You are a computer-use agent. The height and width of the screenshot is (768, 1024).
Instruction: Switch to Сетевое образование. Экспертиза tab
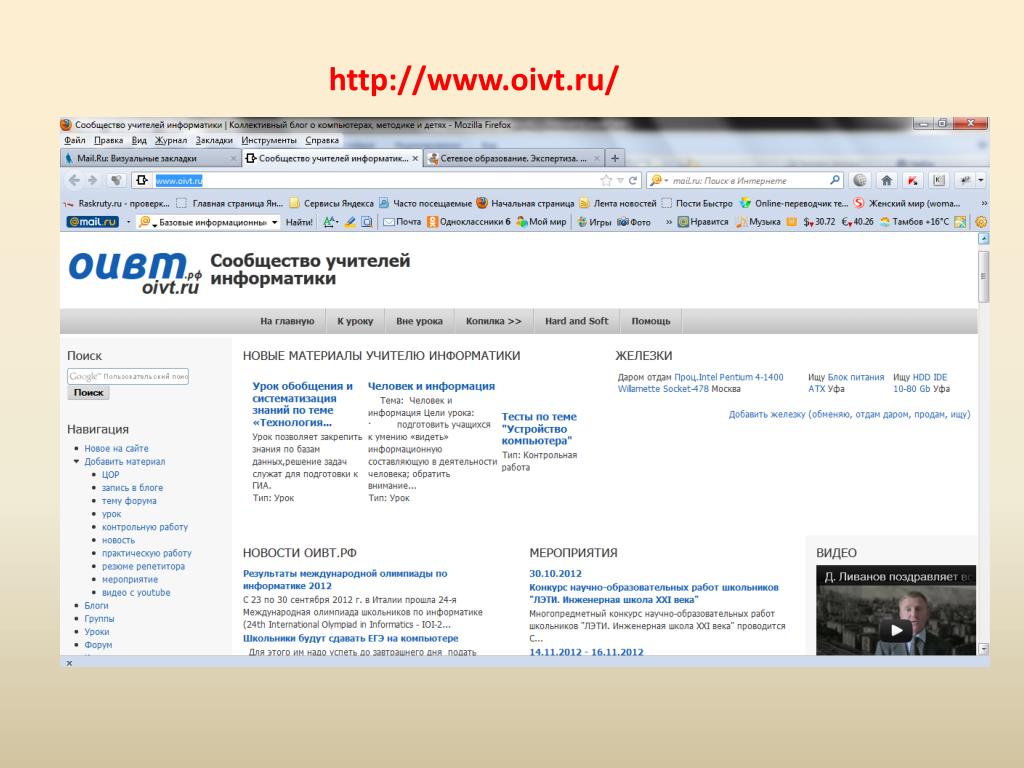(x=513, y=158)
